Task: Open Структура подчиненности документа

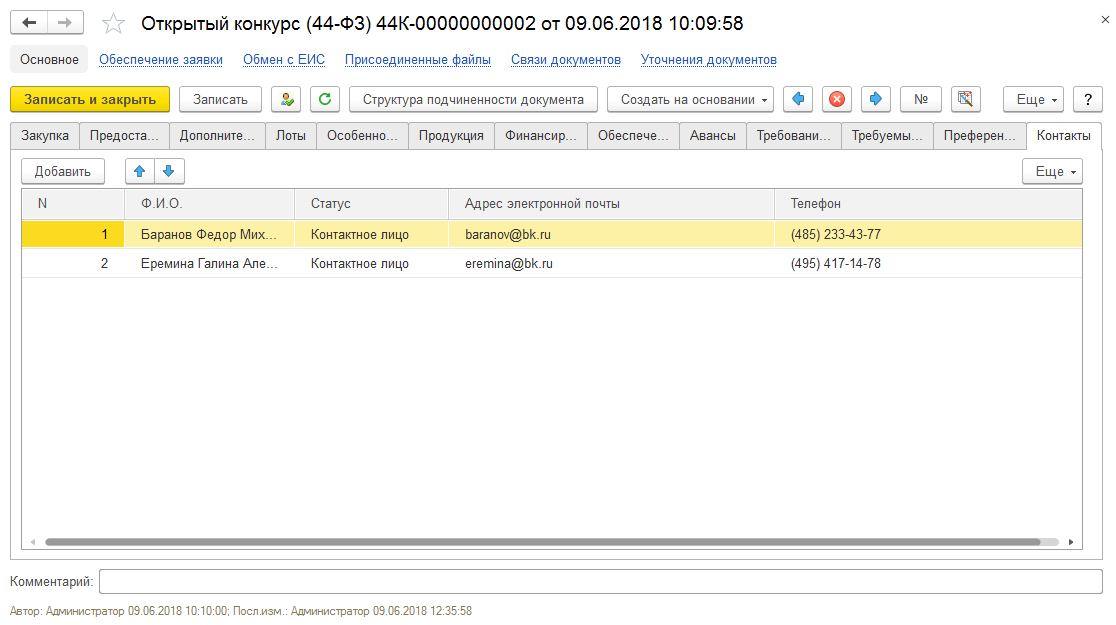Action: [x=473, y=100]
